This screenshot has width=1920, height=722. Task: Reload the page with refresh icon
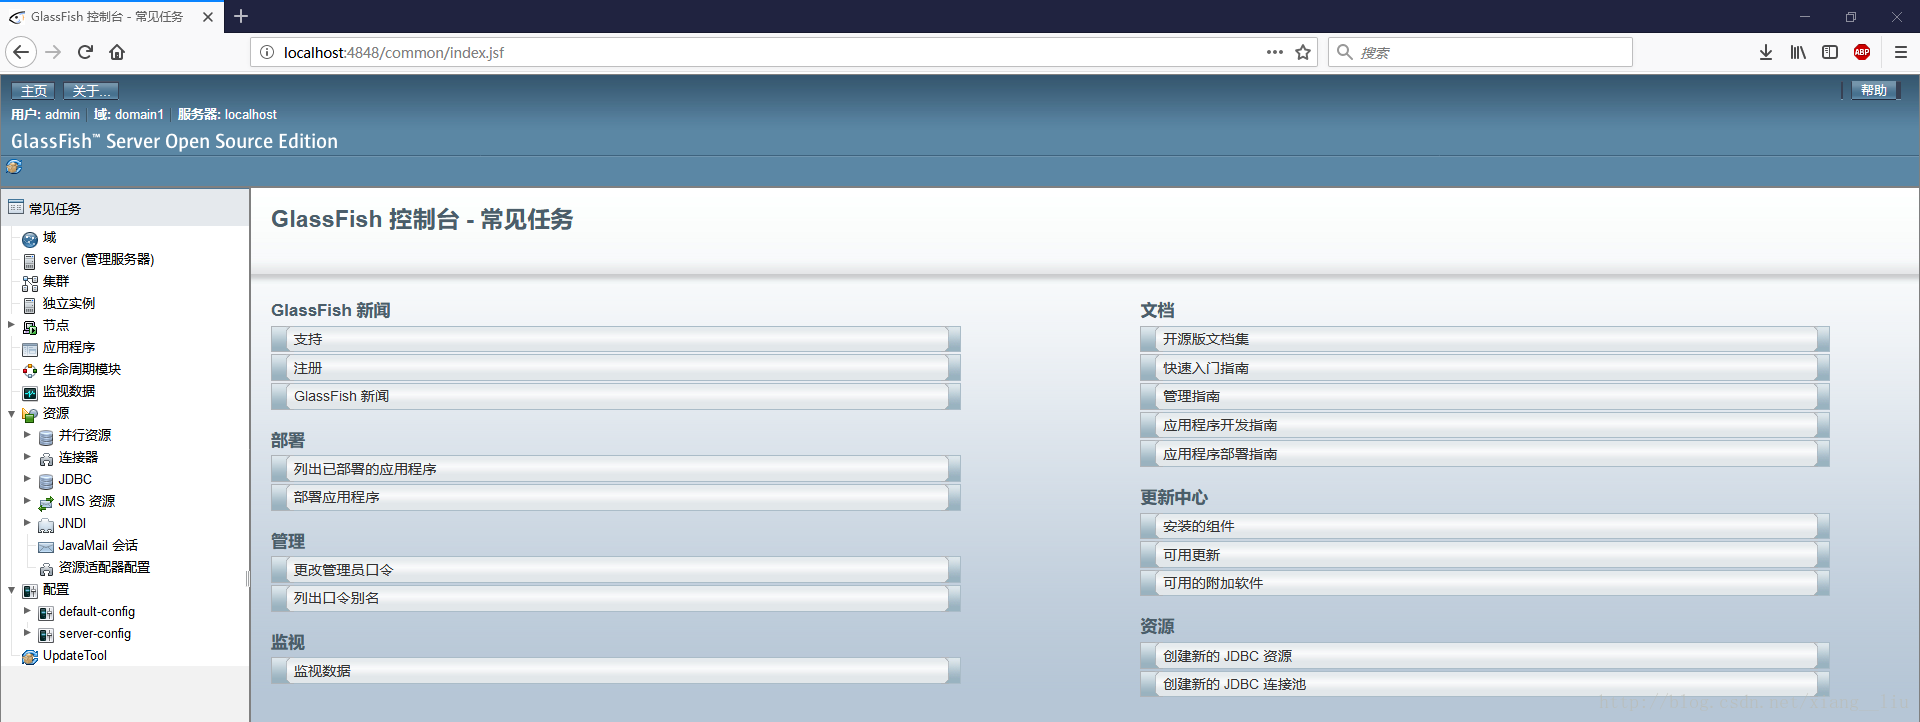point(86,52)
